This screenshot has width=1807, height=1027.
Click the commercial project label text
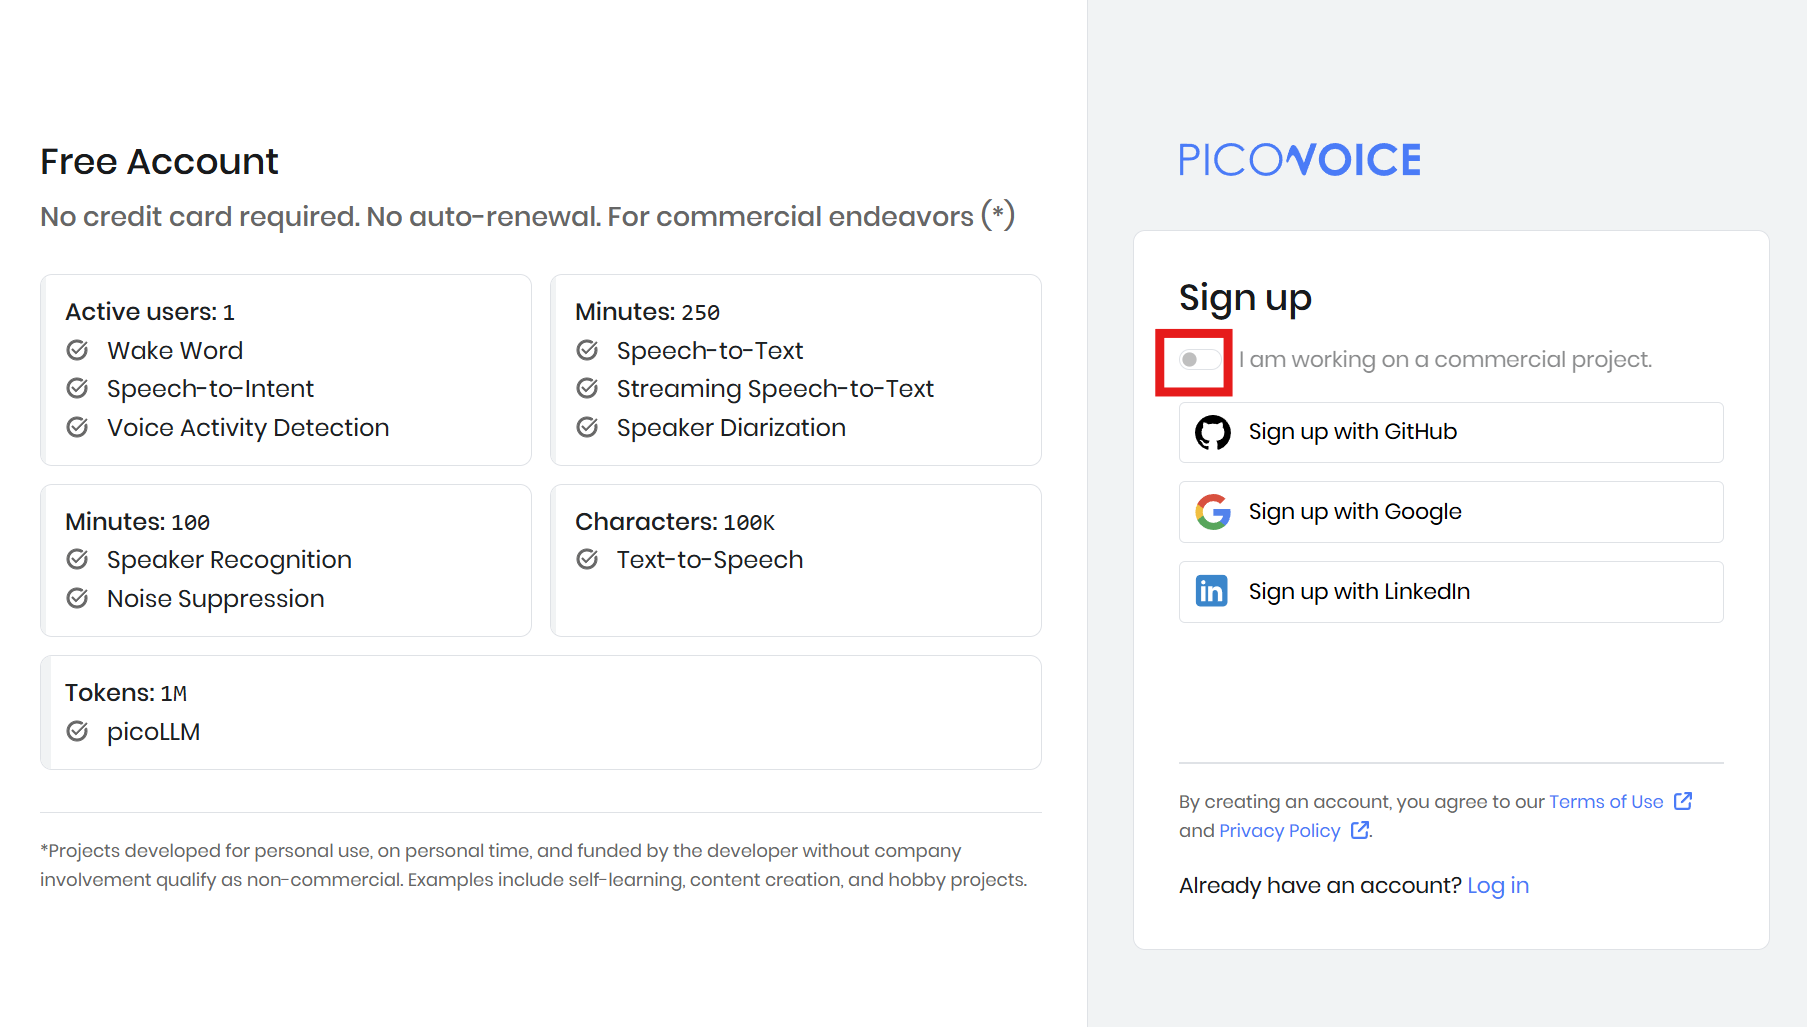pos(1445,360)
